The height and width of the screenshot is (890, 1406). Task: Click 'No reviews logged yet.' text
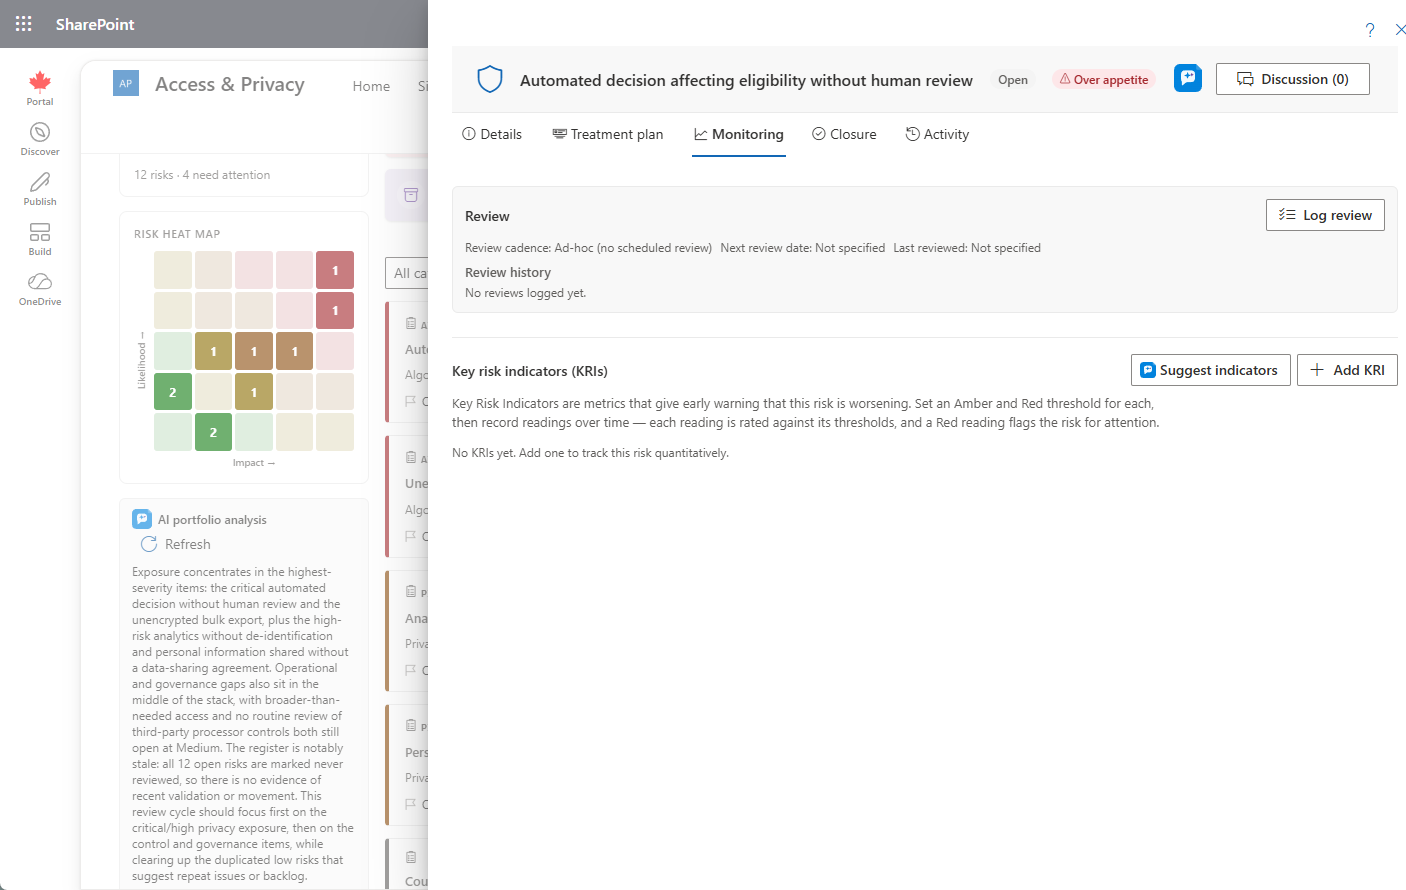click(526, 293)
